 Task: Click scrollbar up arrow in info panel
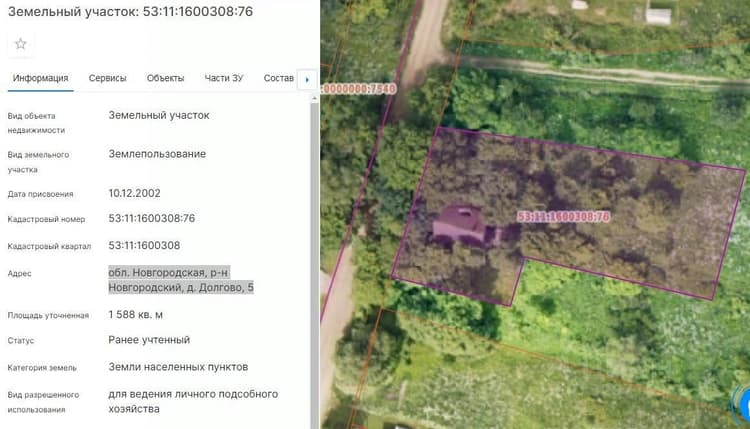(x=314, y=98)
